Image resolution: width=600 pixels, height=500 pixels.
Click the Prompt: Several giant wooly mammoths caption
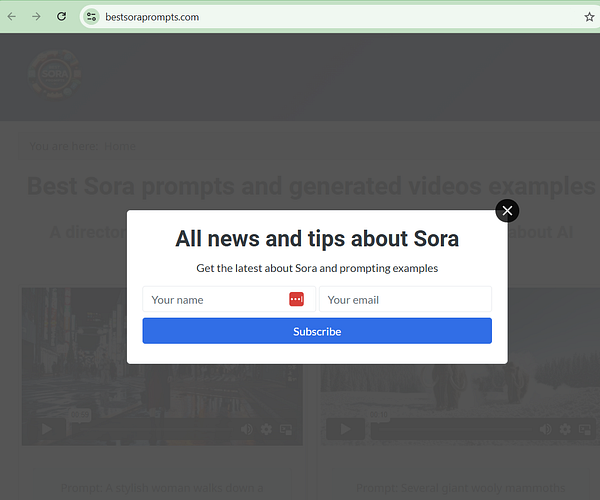(x=460, y=488)
